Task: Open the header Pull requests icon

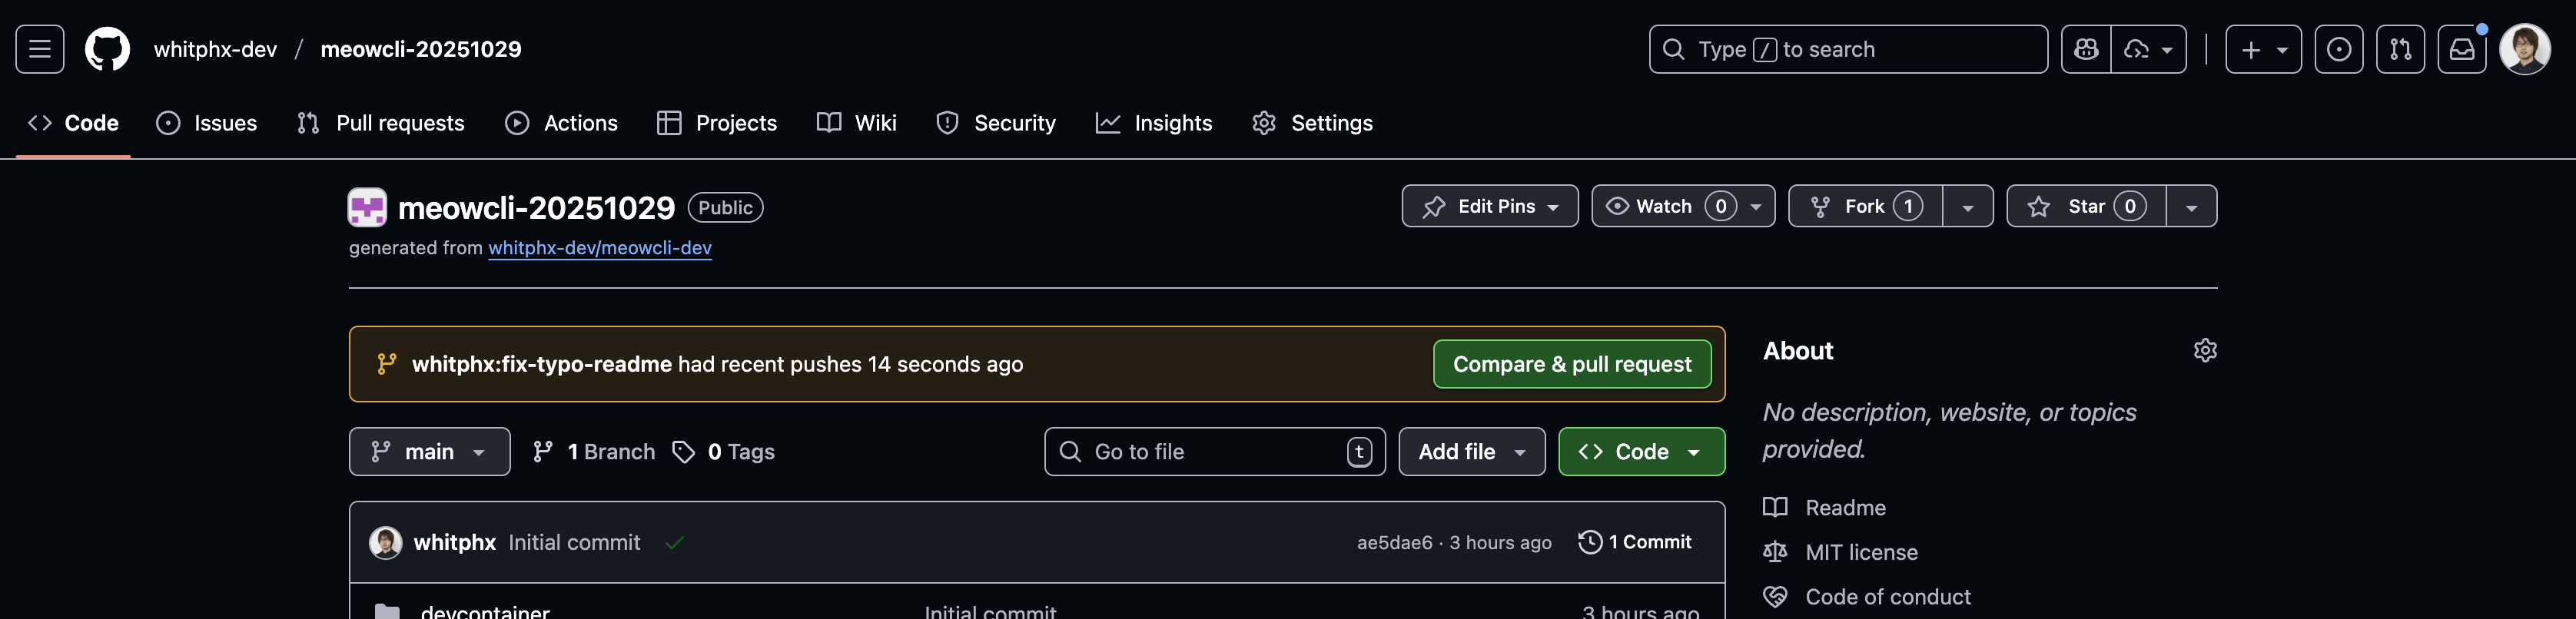Action: pyautogui.click(x=2400, y=49)
